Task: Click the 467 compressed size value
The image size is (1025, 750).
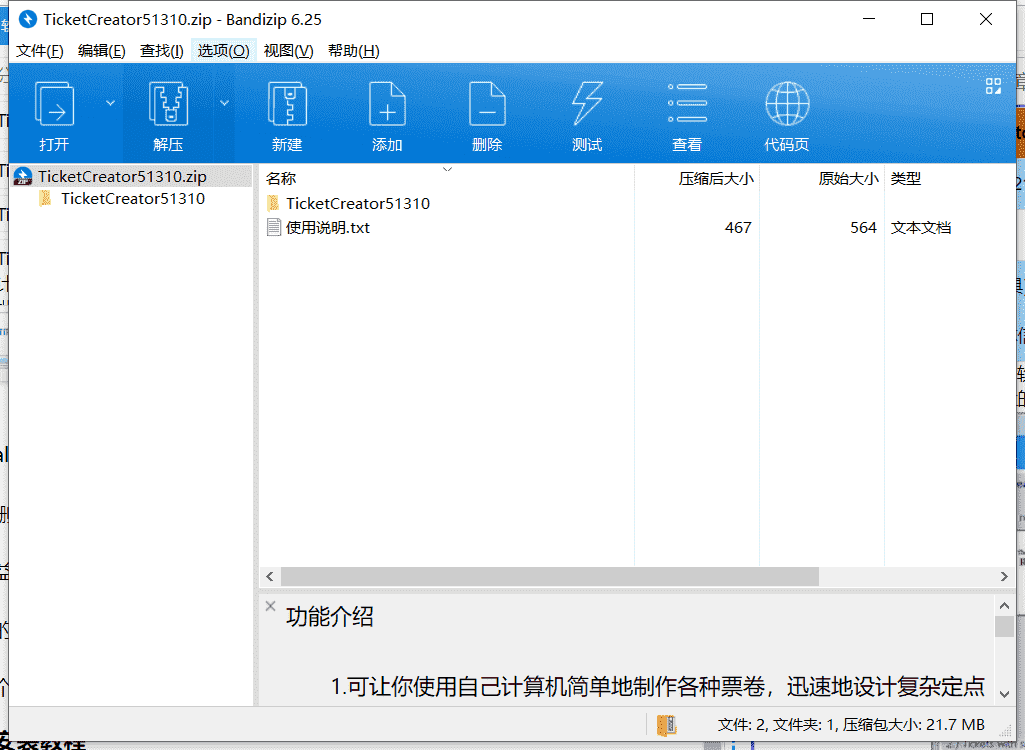Action: click(738, 228)
